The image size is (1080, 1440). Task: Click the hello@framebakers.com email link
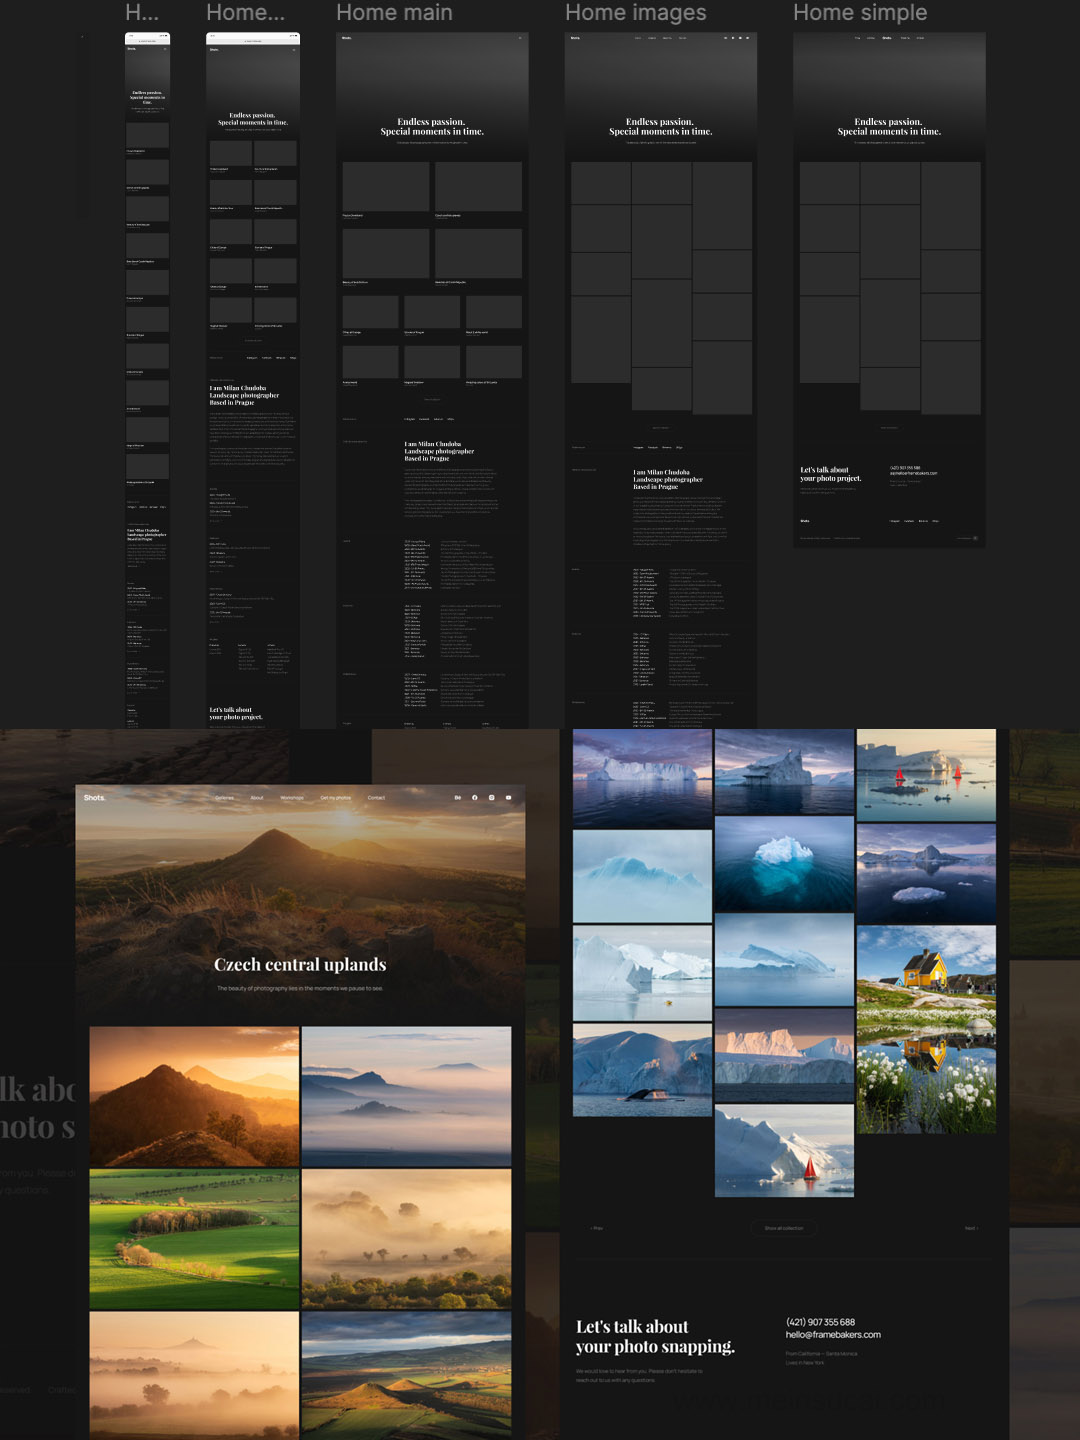833,1335
